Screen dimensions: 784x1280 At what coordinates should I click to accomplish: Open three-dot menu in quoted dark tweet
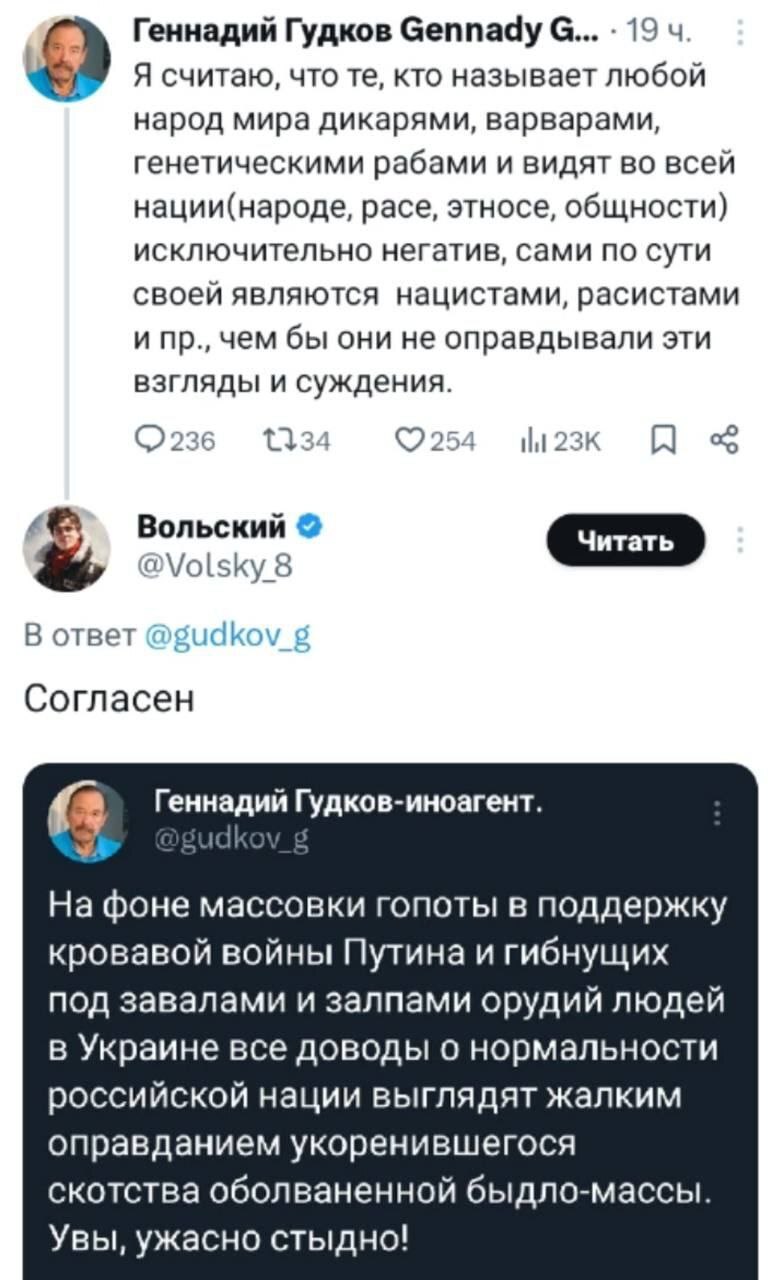(x=717, y=816)
